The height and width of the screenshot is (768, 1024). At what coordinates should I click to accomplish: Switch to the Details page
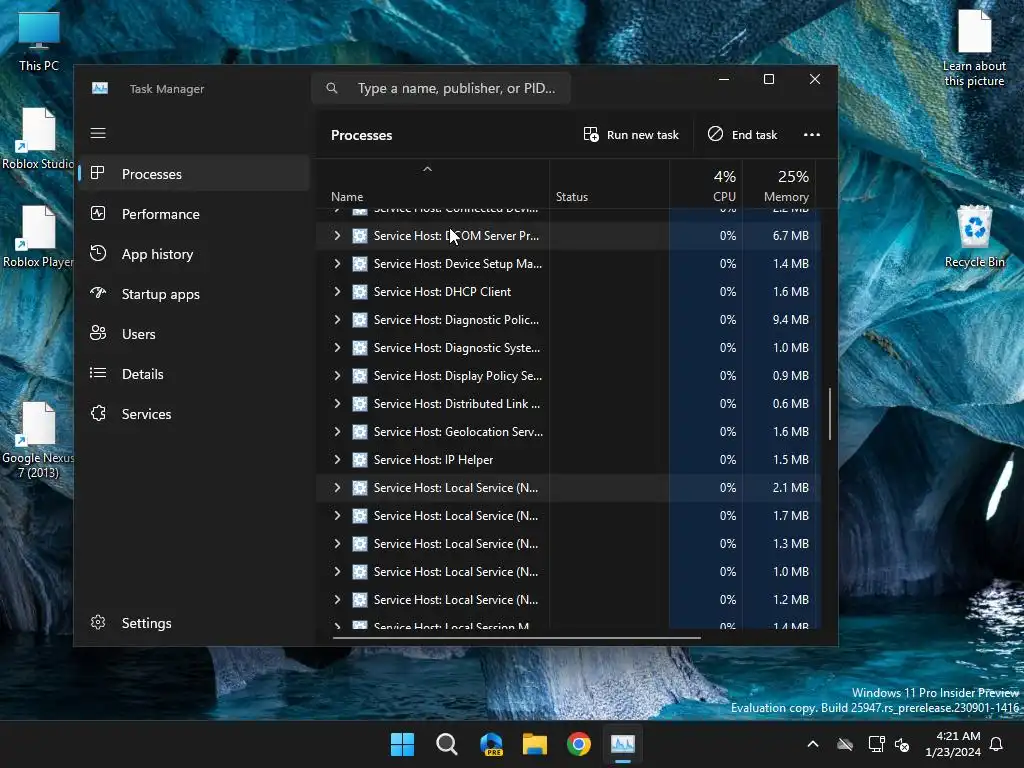(193, 374)
